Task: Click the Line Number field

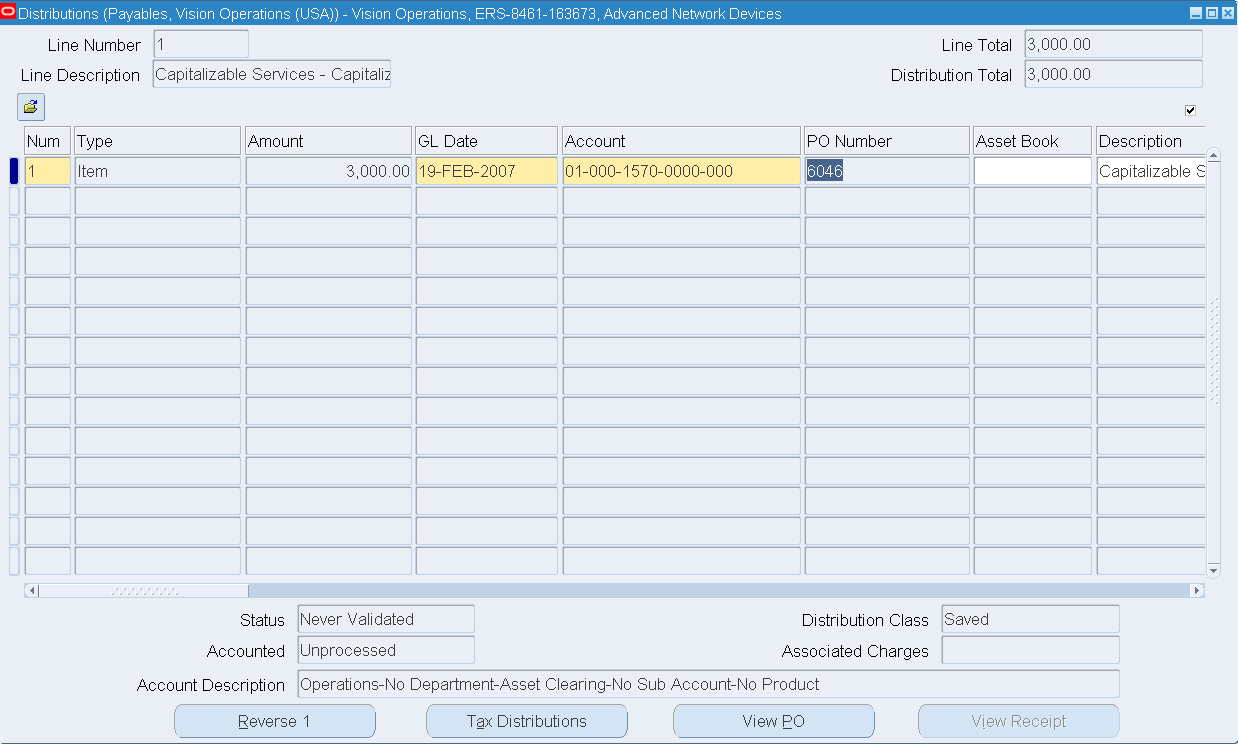Action: 201,44
